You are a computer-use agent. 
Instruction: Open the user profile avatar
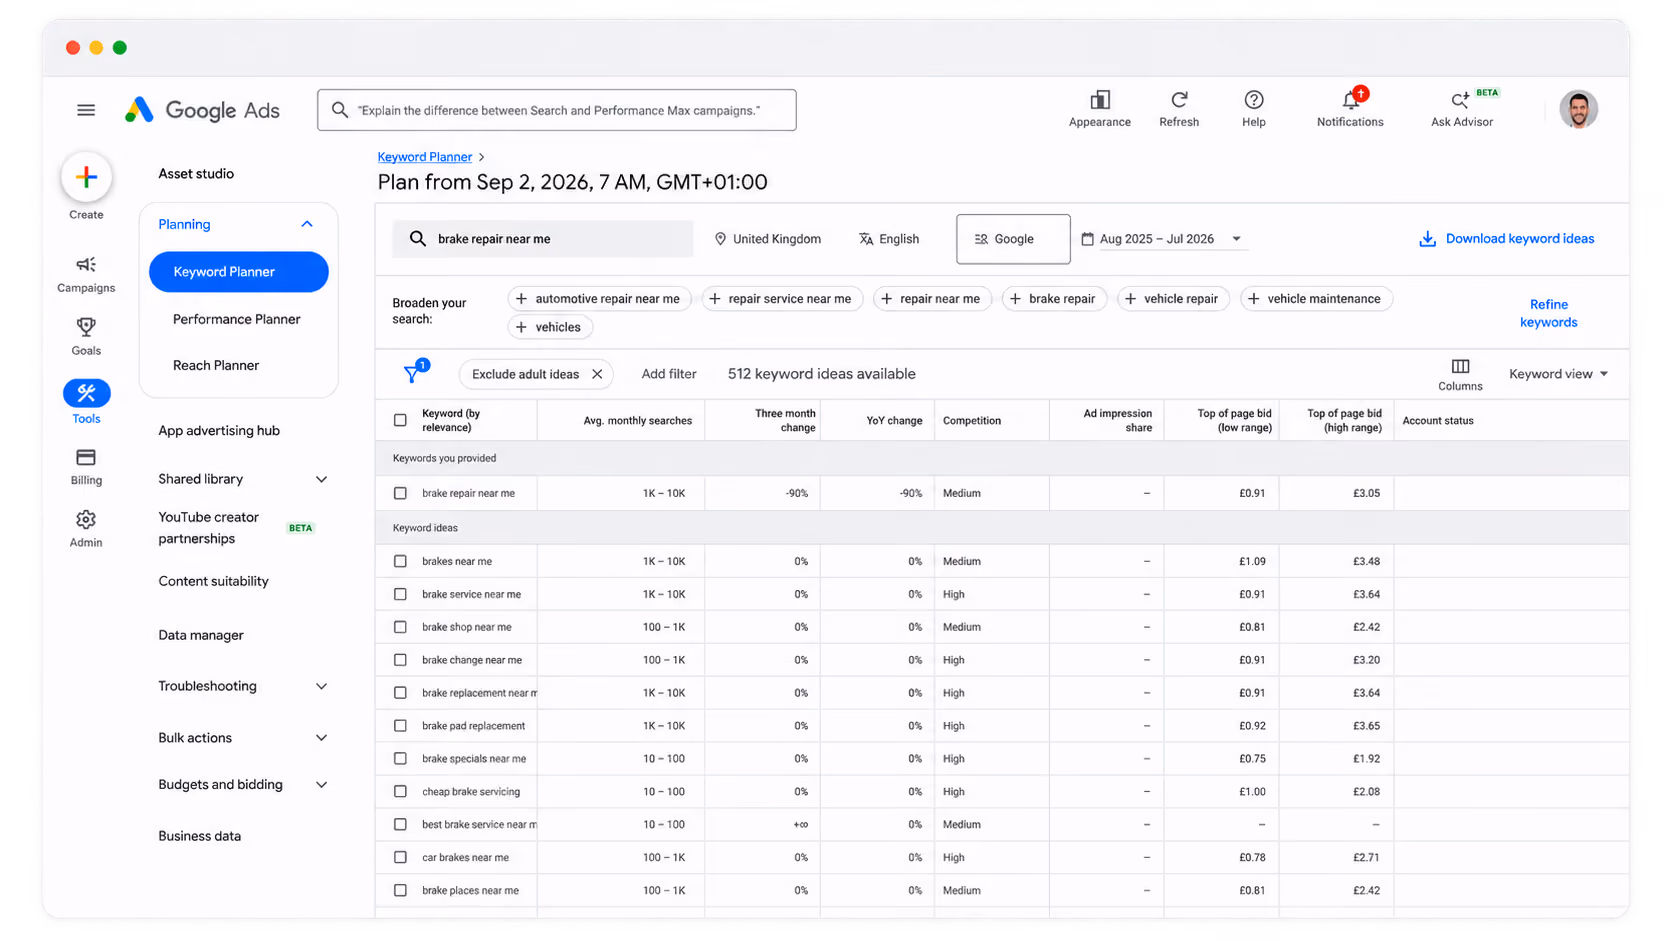1578,110
